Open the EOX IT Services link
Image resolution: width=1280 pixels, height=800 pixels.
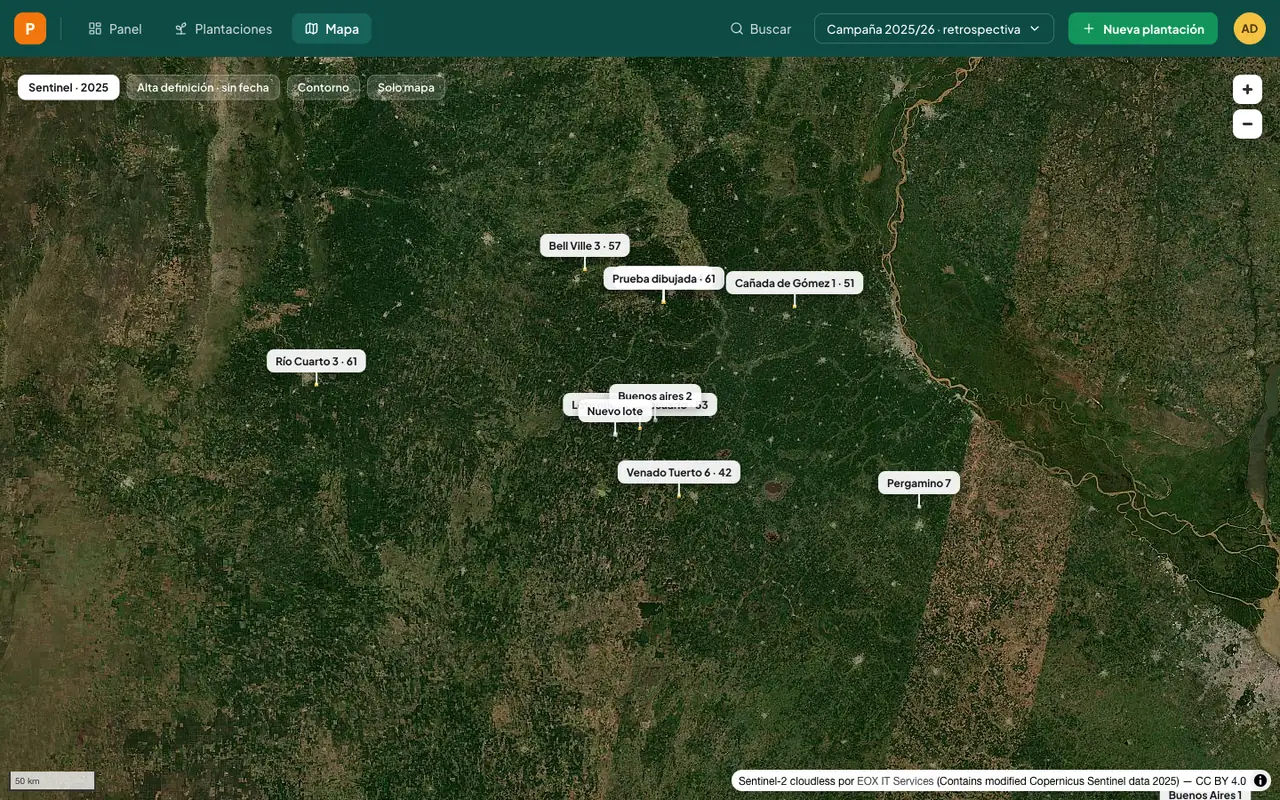(x=895, y=781)
